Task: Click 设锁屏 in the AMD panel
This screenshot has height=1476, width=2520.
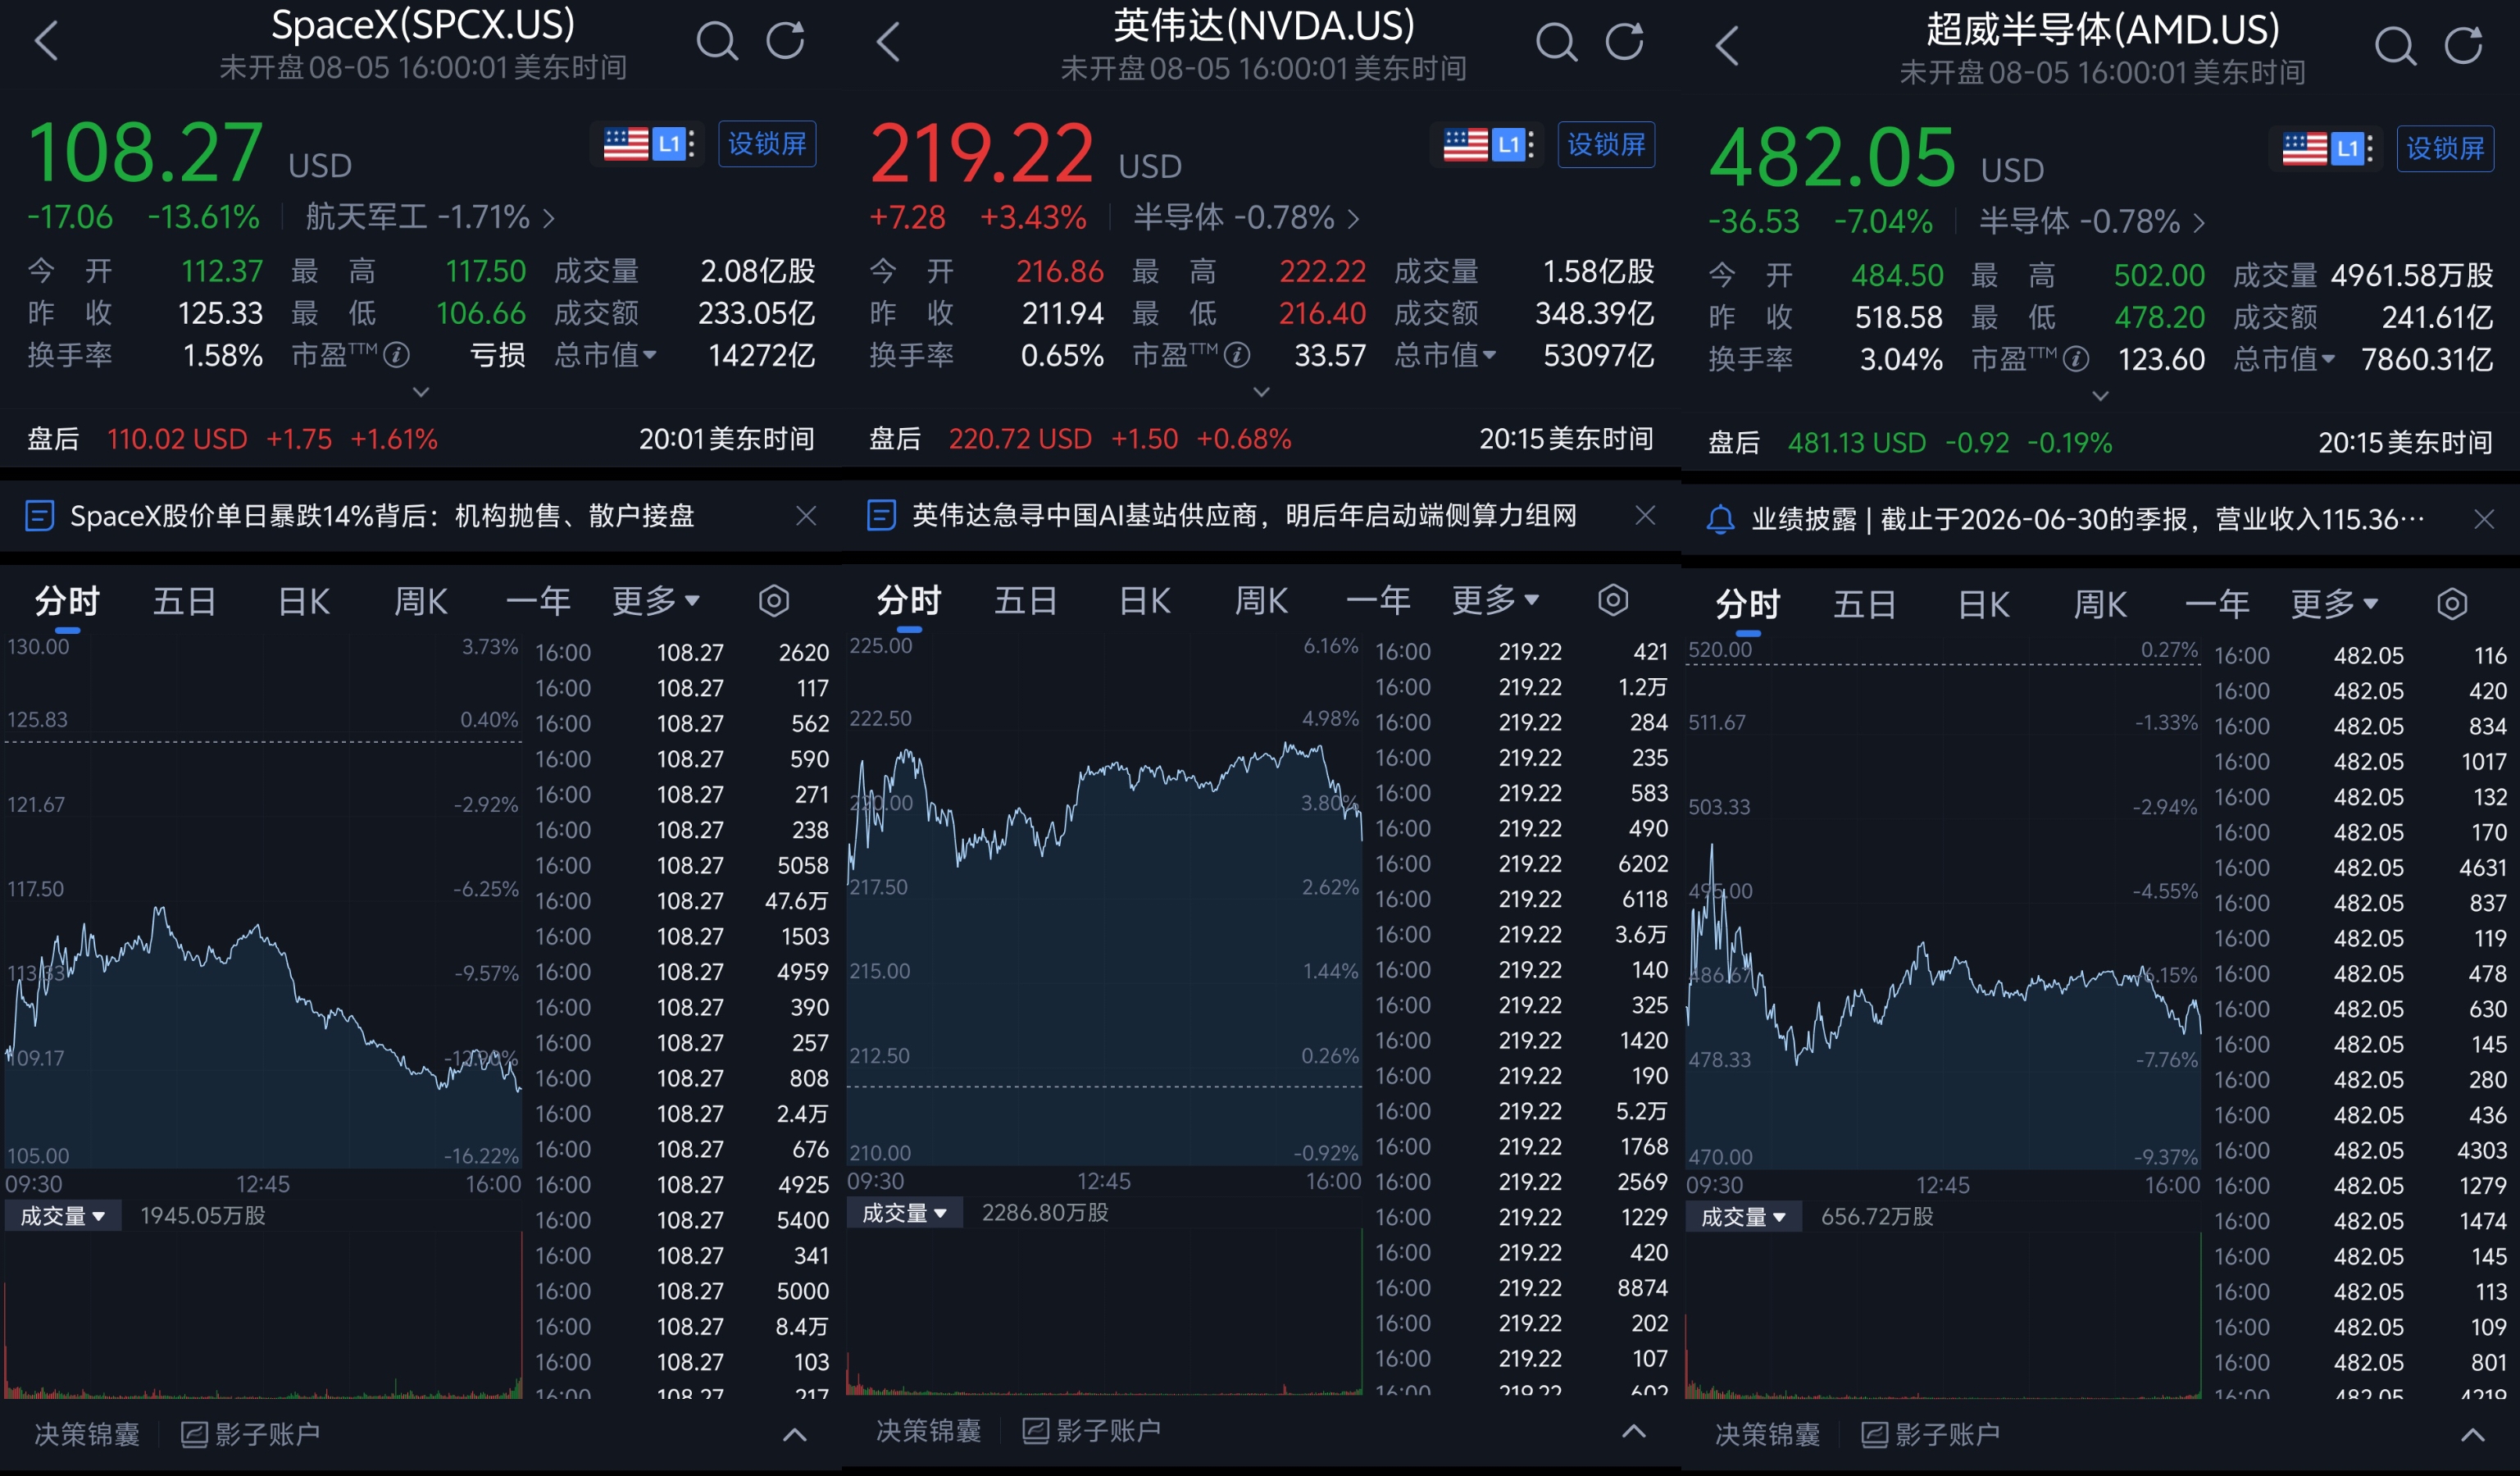Action: tap(2445, 148)
